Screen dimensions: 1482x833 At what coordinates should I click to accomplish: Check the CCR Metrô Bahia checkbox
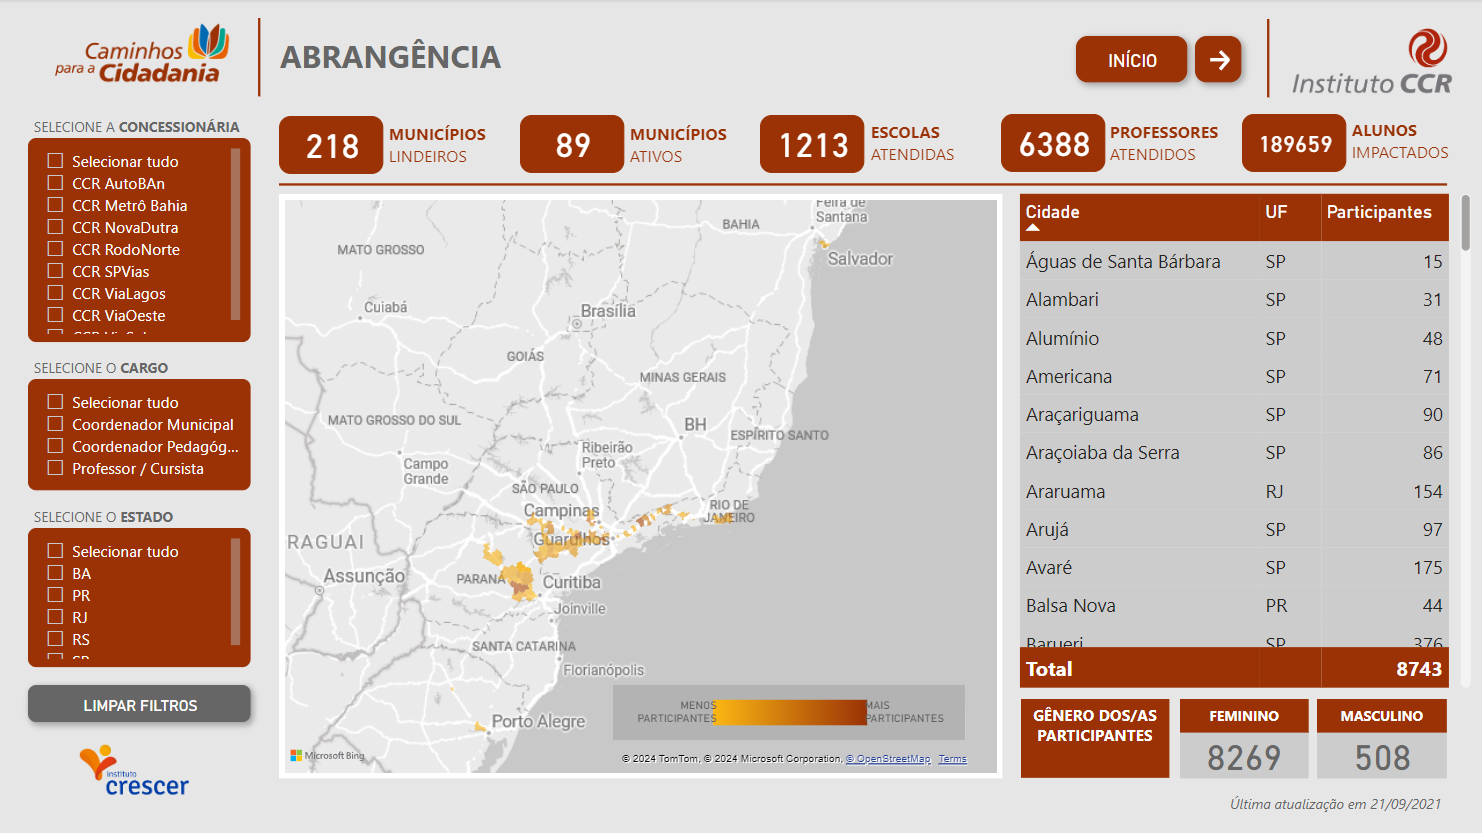pos(56,205)
